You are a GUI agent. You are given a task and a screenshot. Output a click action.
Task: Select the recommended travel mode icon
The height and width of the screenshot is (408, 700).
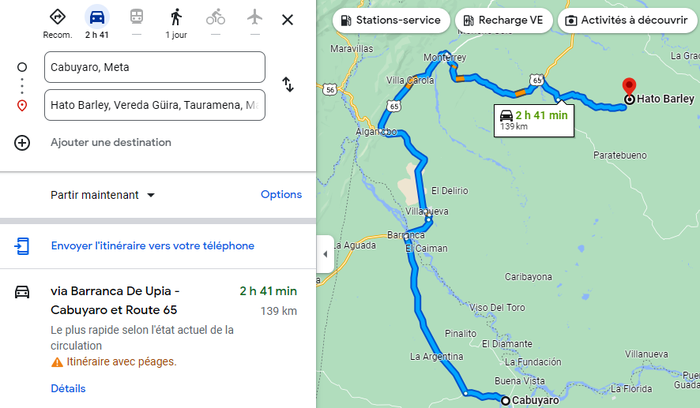pos(57,17)
